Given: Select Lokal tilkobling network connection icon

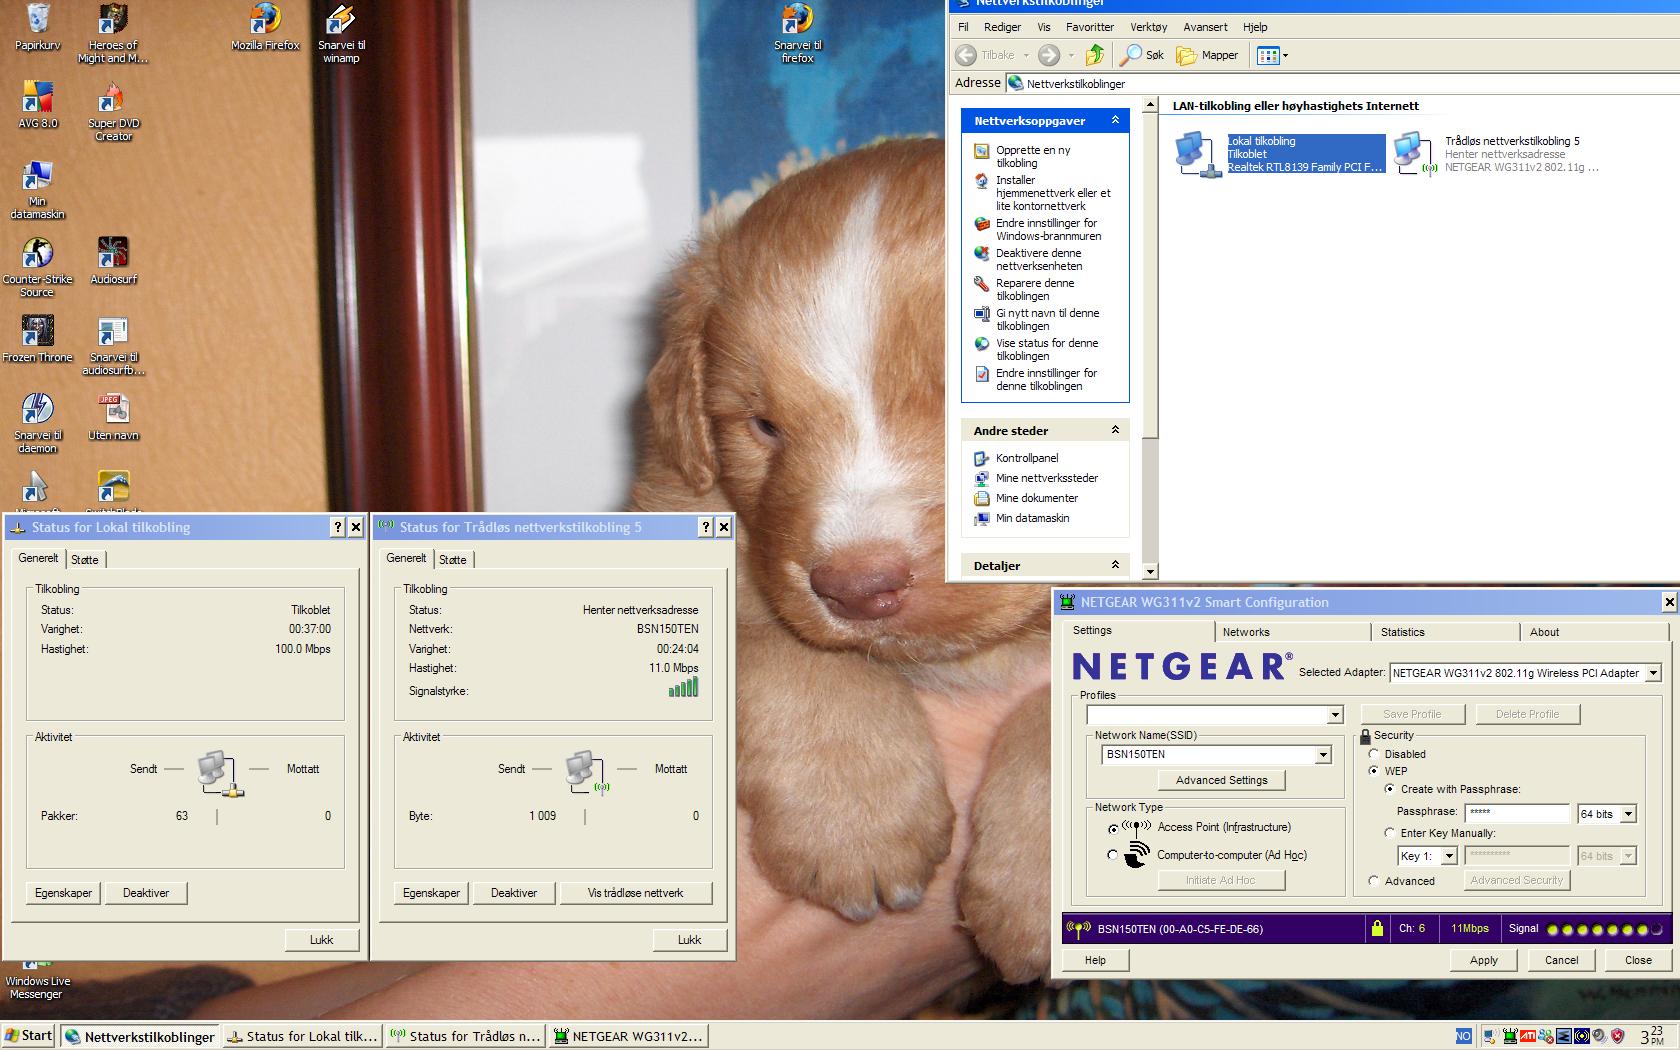Looking at the screenshot, I should point(1281,154).
